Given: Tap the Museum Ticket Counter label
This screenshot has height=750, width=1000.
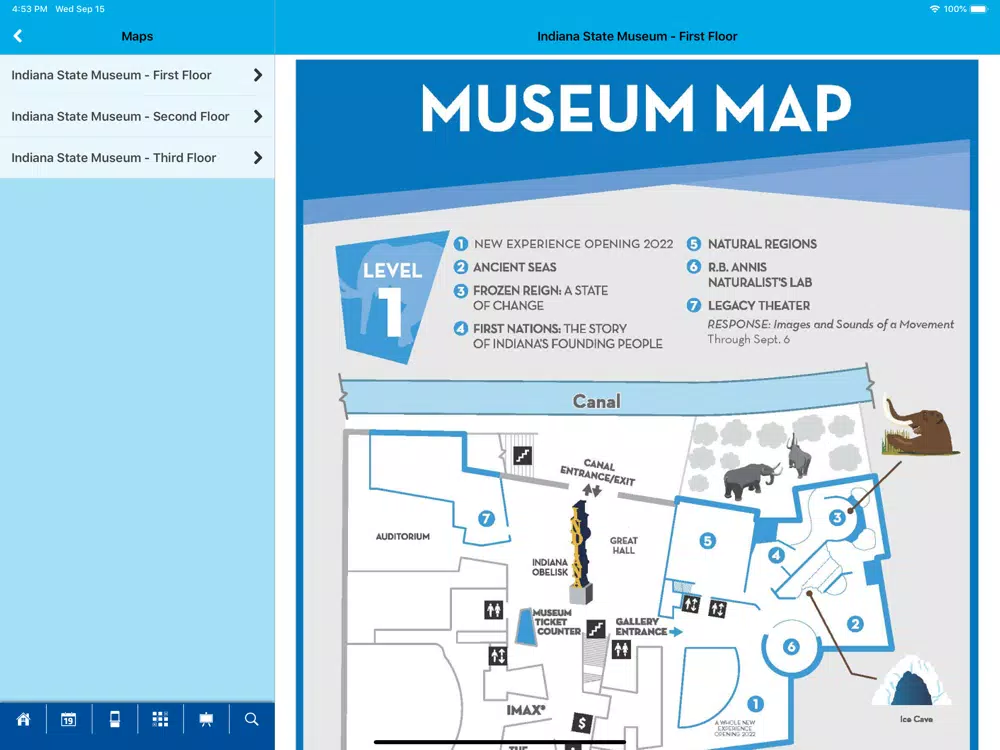Looking at the screenshot, I should [557, 622].
